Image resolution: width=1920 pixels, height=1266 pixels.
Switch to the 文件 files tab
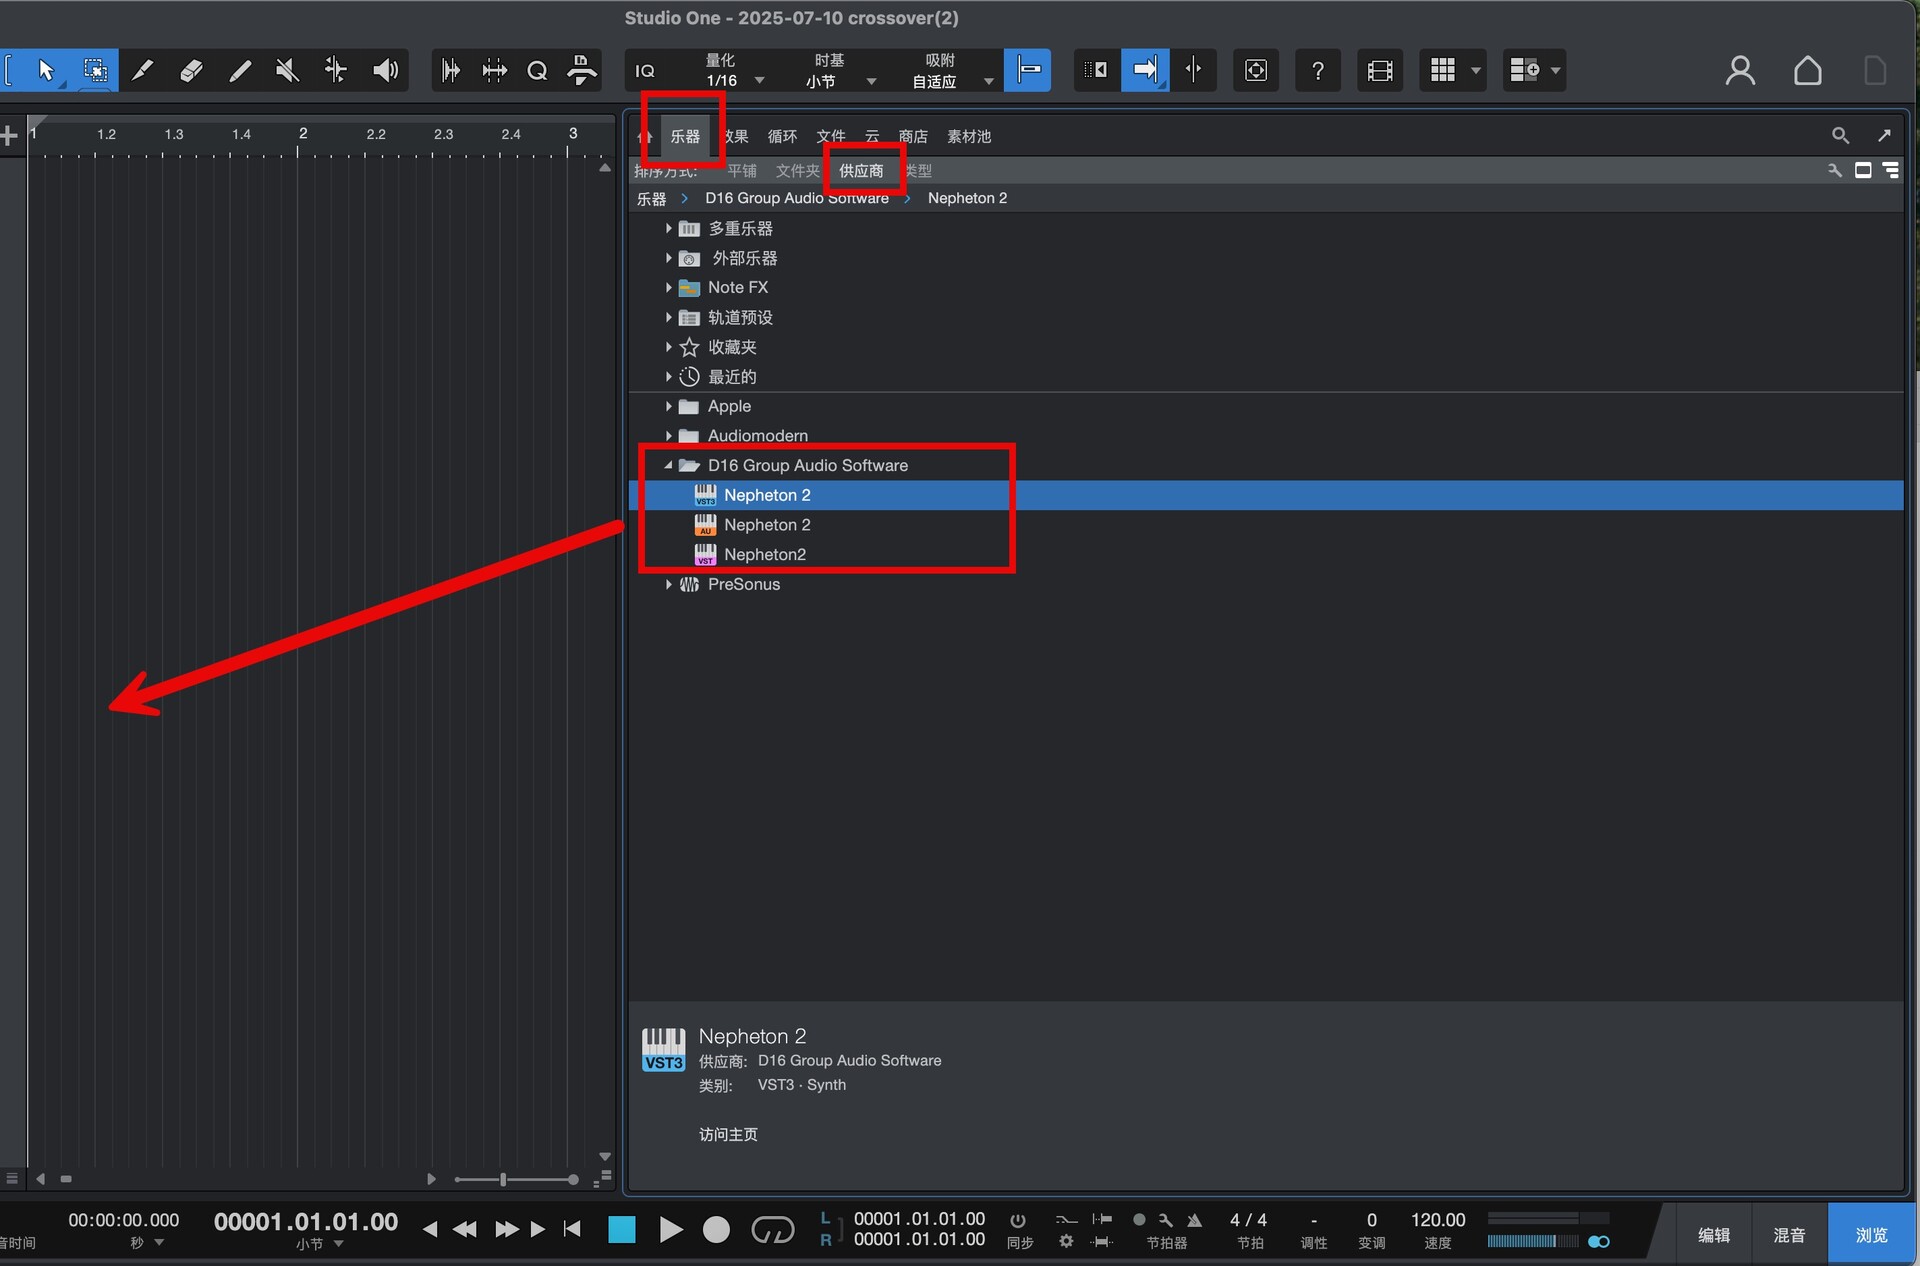pos(831,136)
